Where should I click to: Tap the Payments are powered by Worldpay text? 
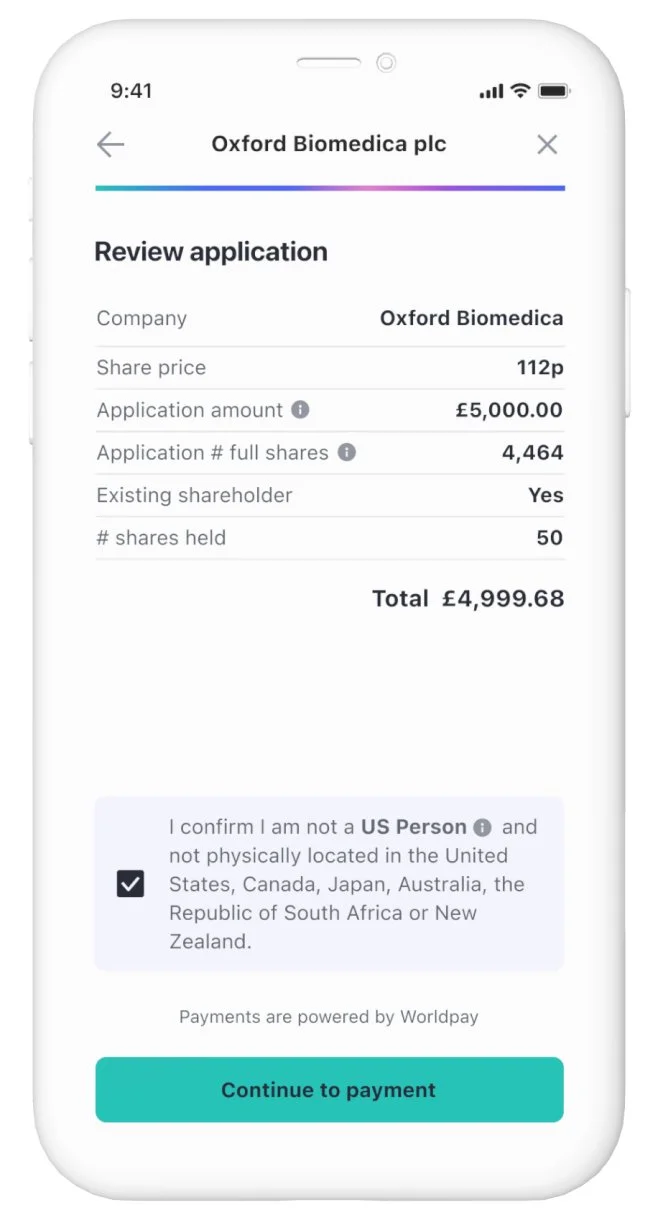point(329,1017)
